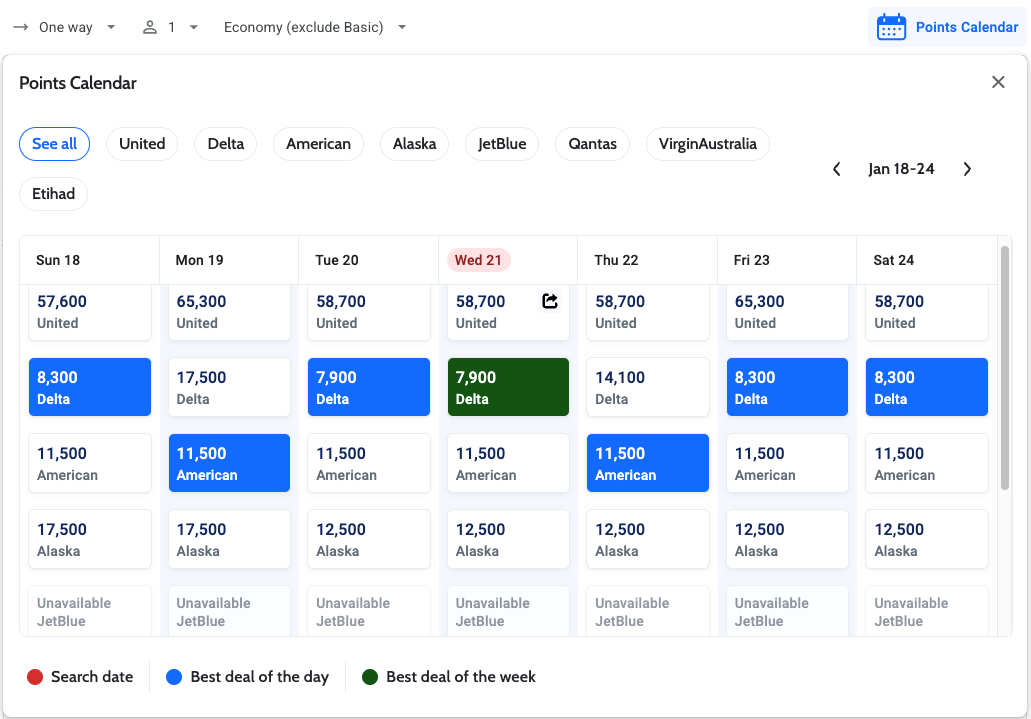Expand the passenger count dropdown
The height and width of the screenshot is (719, 1031).
click(x=193, y=27)
